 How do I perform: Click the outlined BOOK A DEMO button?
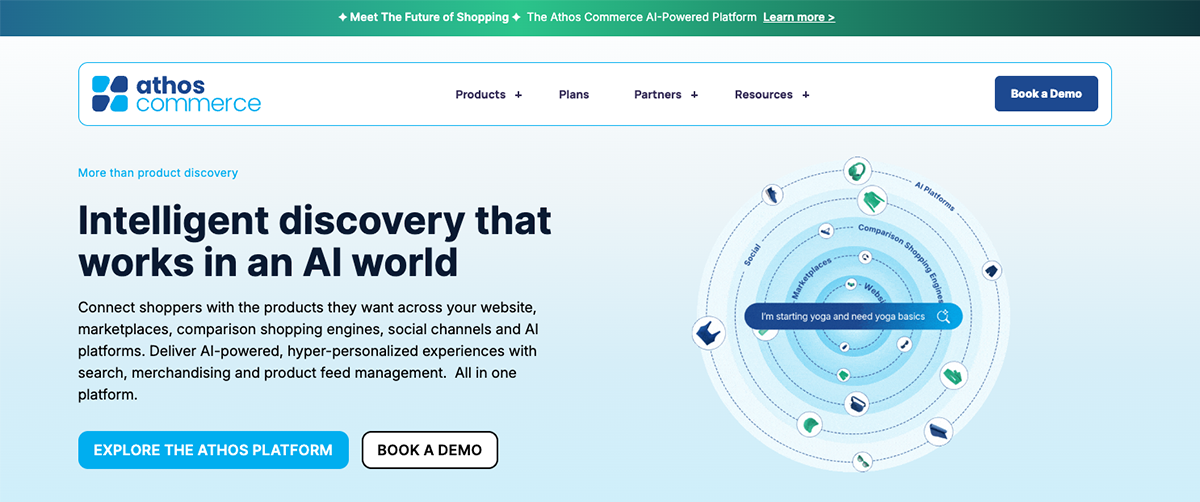pyautogui.click(x=430, y=450)
